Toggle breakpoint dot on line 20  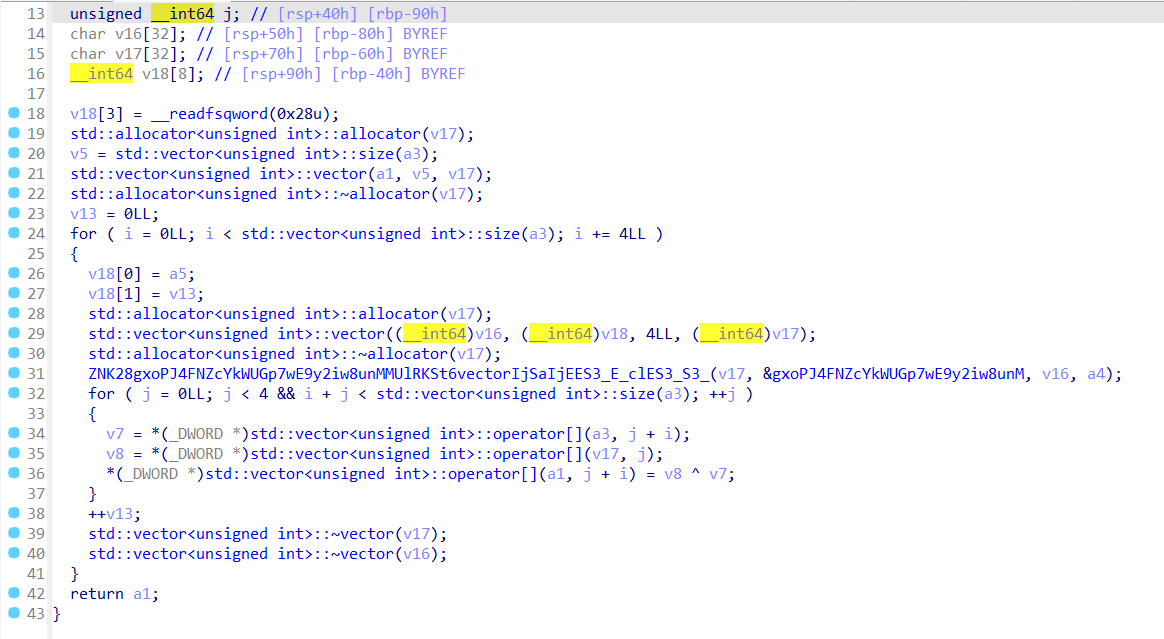(13, 153)
